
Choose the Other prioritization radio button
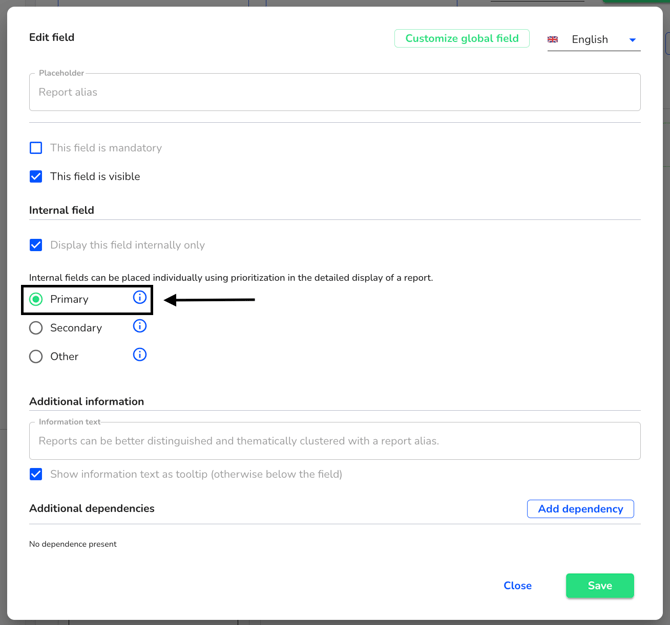pyautogui.click(x=36, y=357)
